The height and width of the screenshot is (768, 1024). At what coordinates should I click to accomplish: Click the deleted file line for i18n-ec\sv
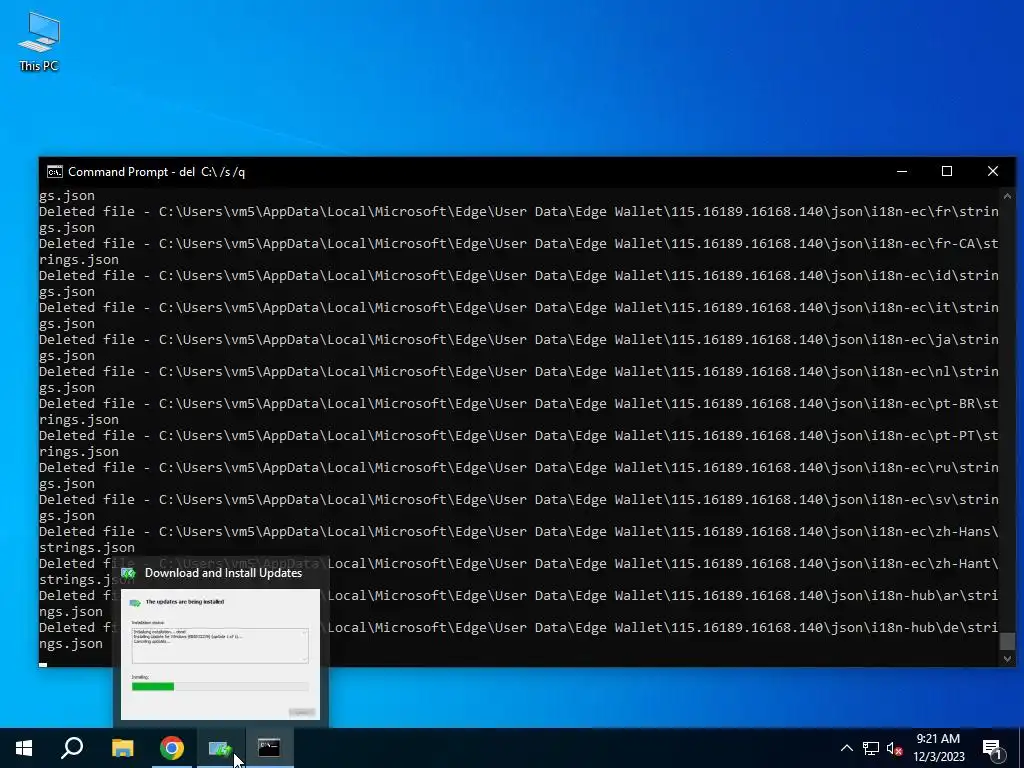(x=519, y=507)
